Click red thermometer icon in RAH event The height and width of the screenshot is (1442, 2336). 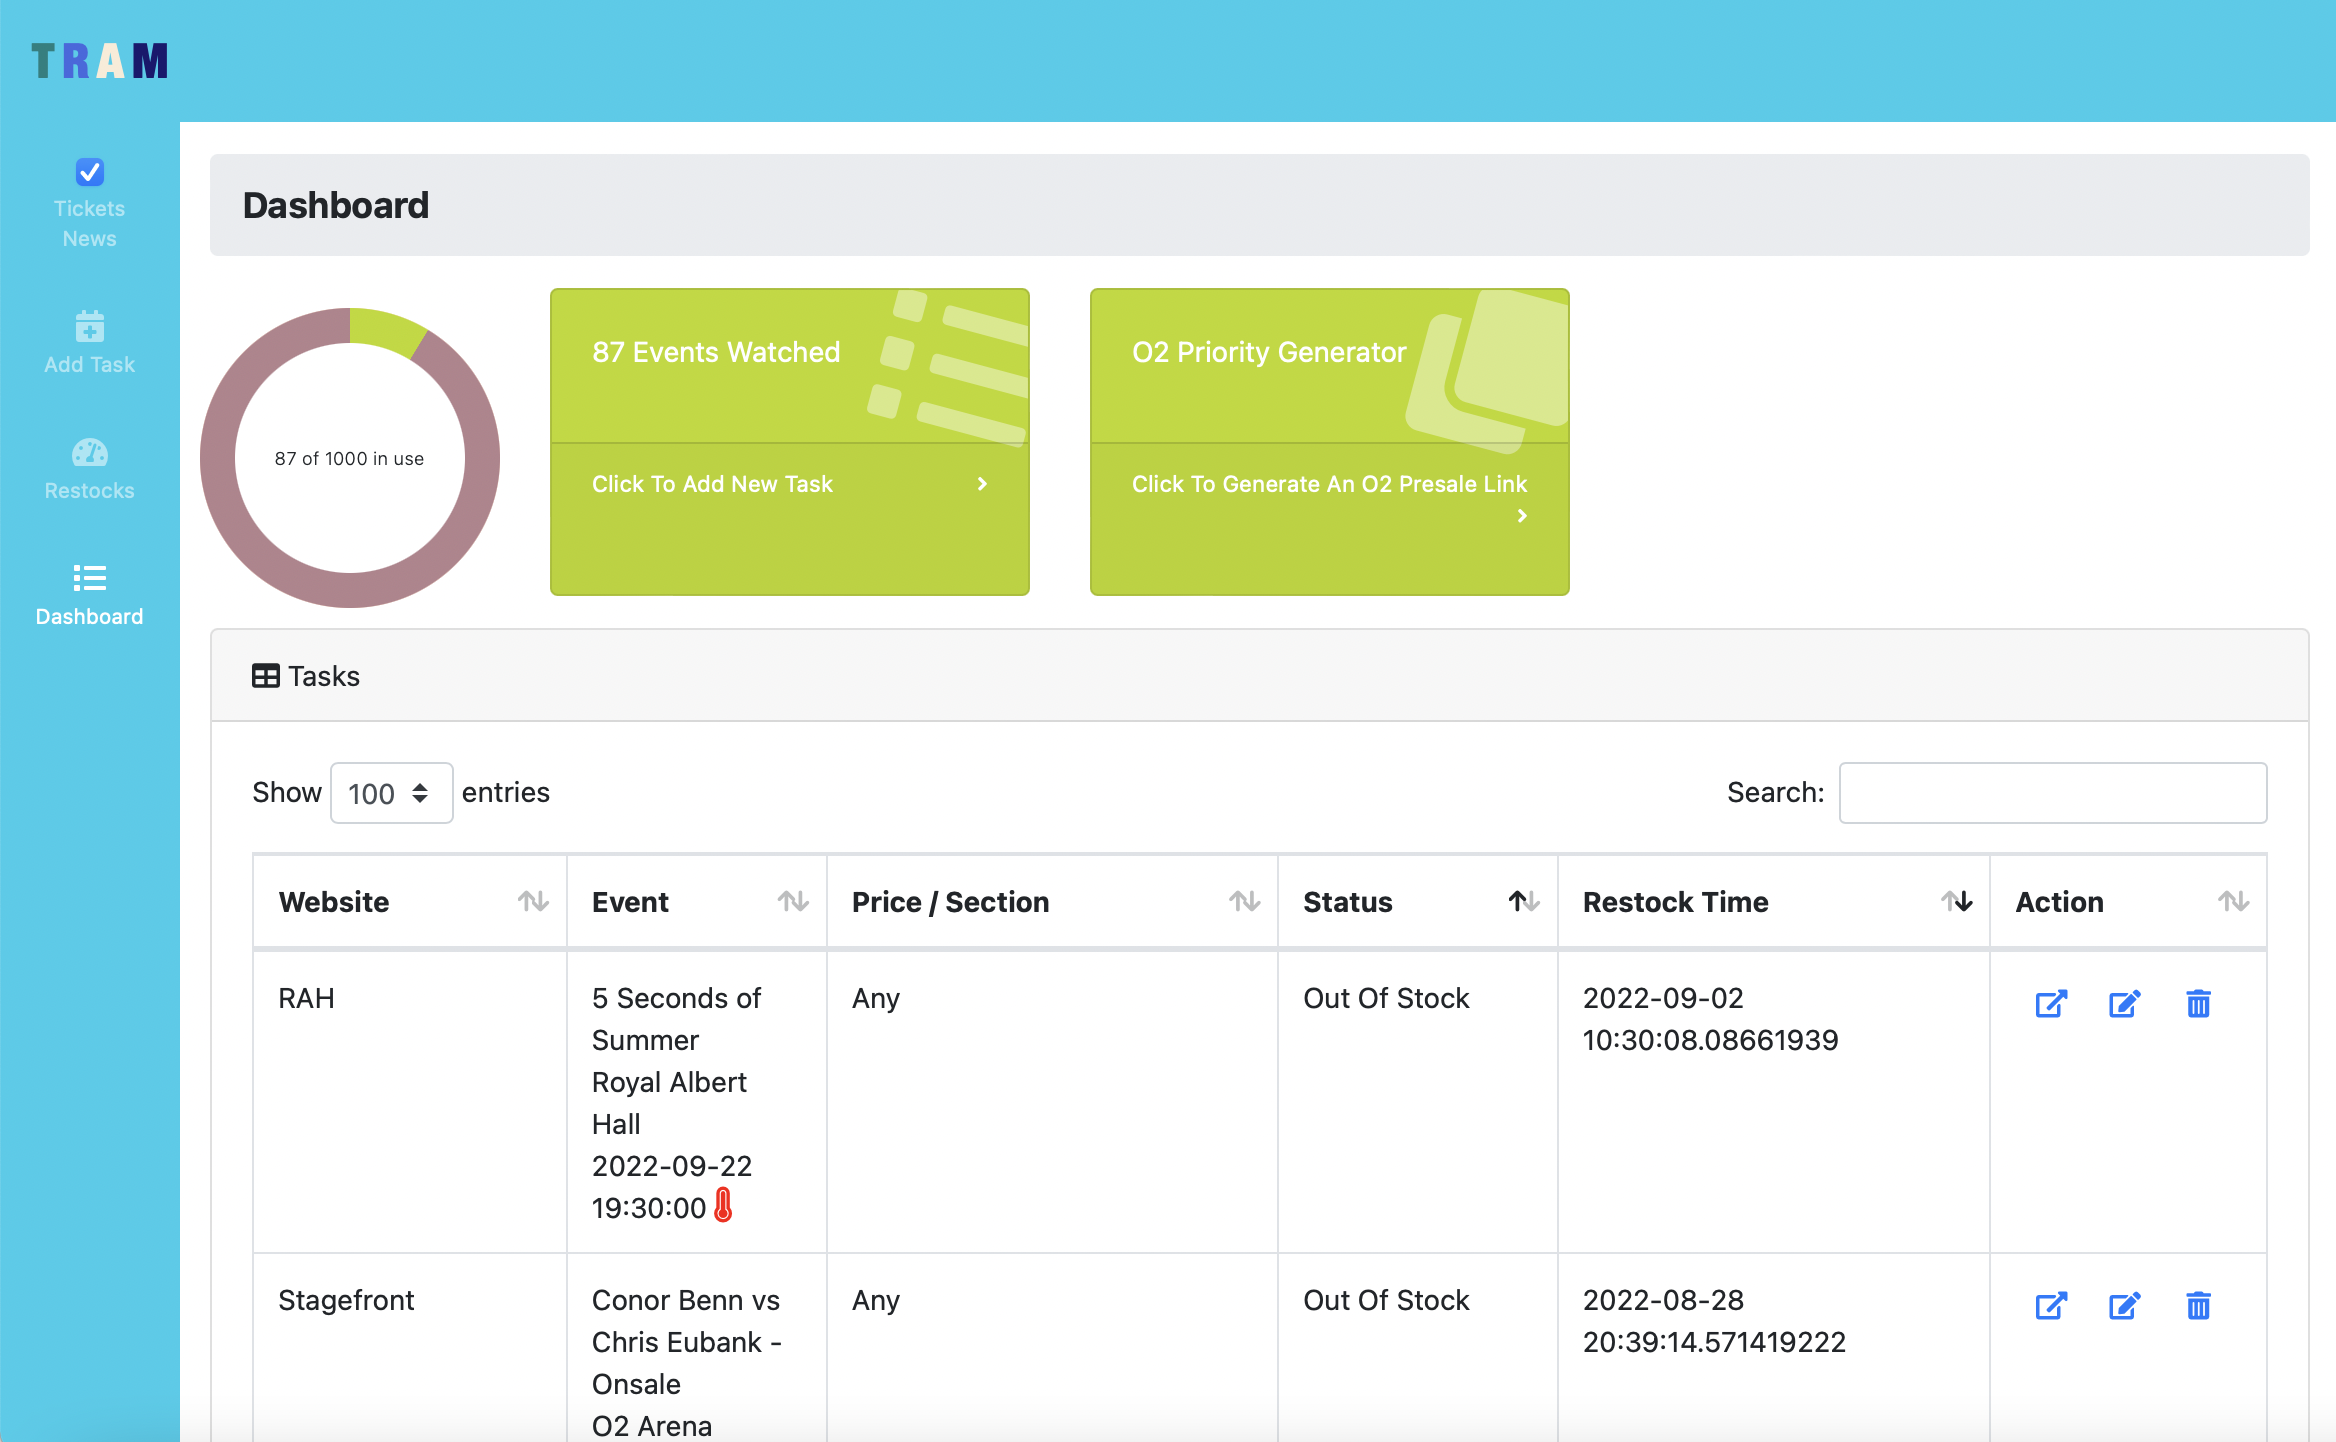[724, 1206]
